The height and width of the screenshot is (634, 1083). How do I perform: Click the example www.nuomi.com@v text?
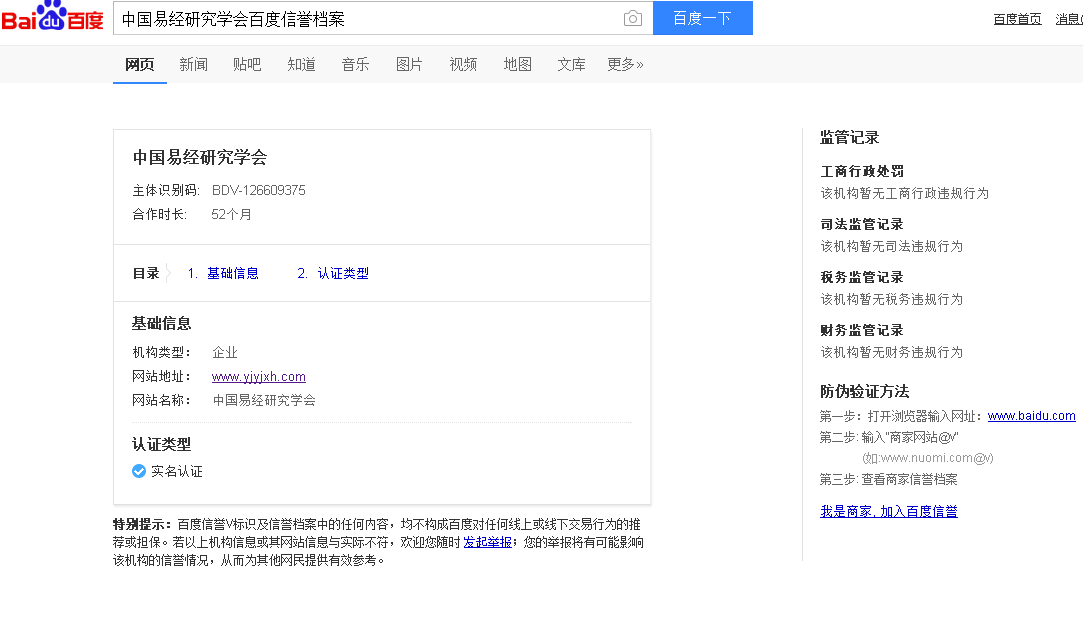coord(928,458)
